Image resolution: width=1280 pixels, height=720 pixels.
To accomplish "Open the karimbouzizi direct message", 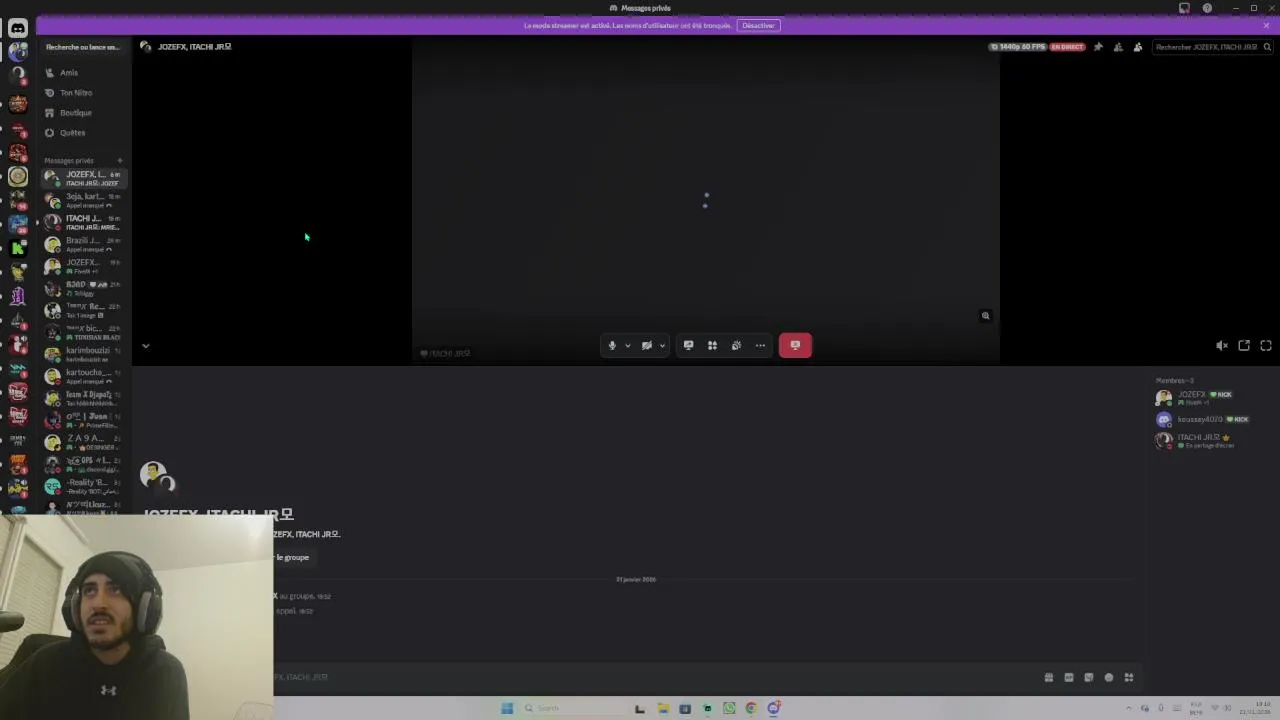I will [x=84, y=354].
